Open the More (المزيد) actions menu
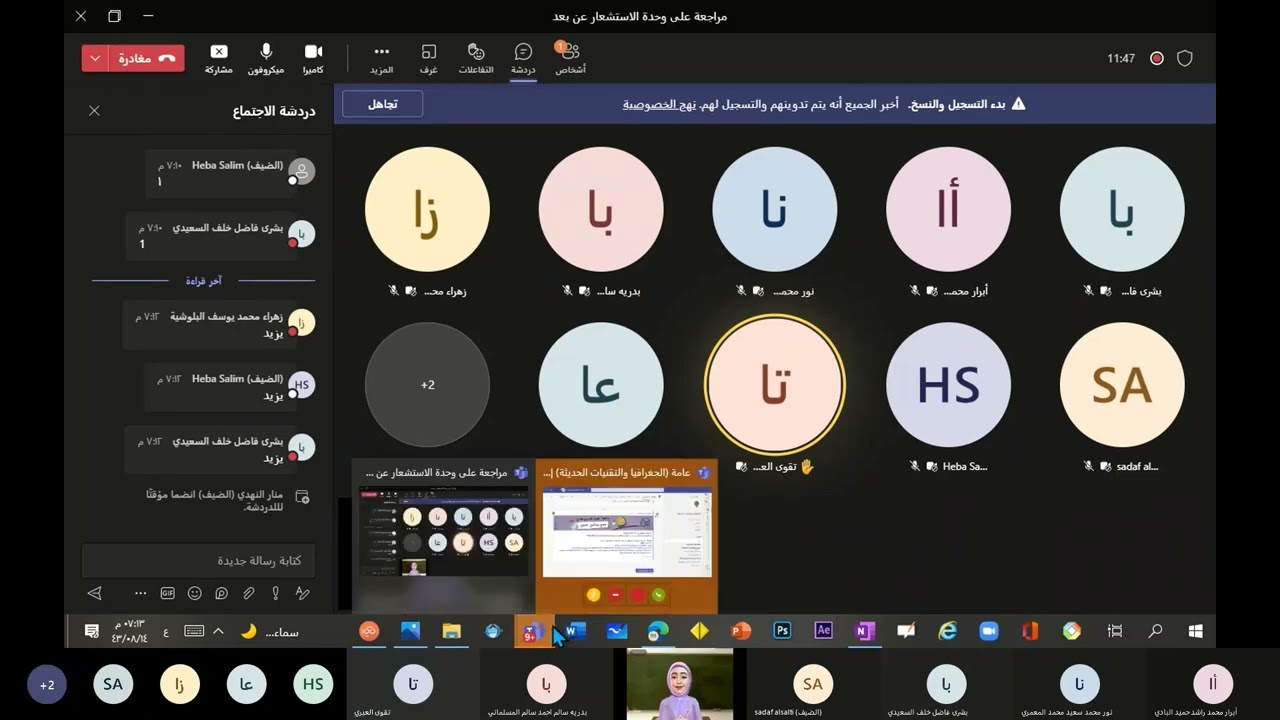Screen dimensions: 1280x720 click(381, 59)
